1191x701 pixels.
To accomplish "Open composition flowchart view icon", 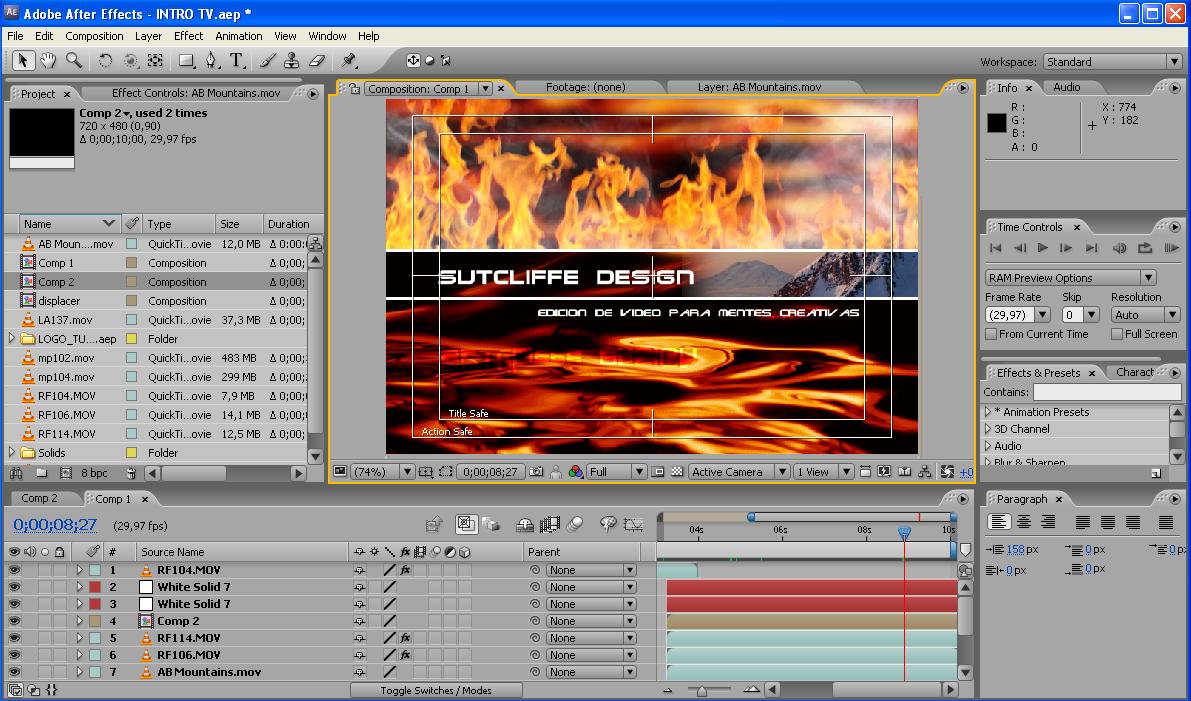I will (924, 472).
